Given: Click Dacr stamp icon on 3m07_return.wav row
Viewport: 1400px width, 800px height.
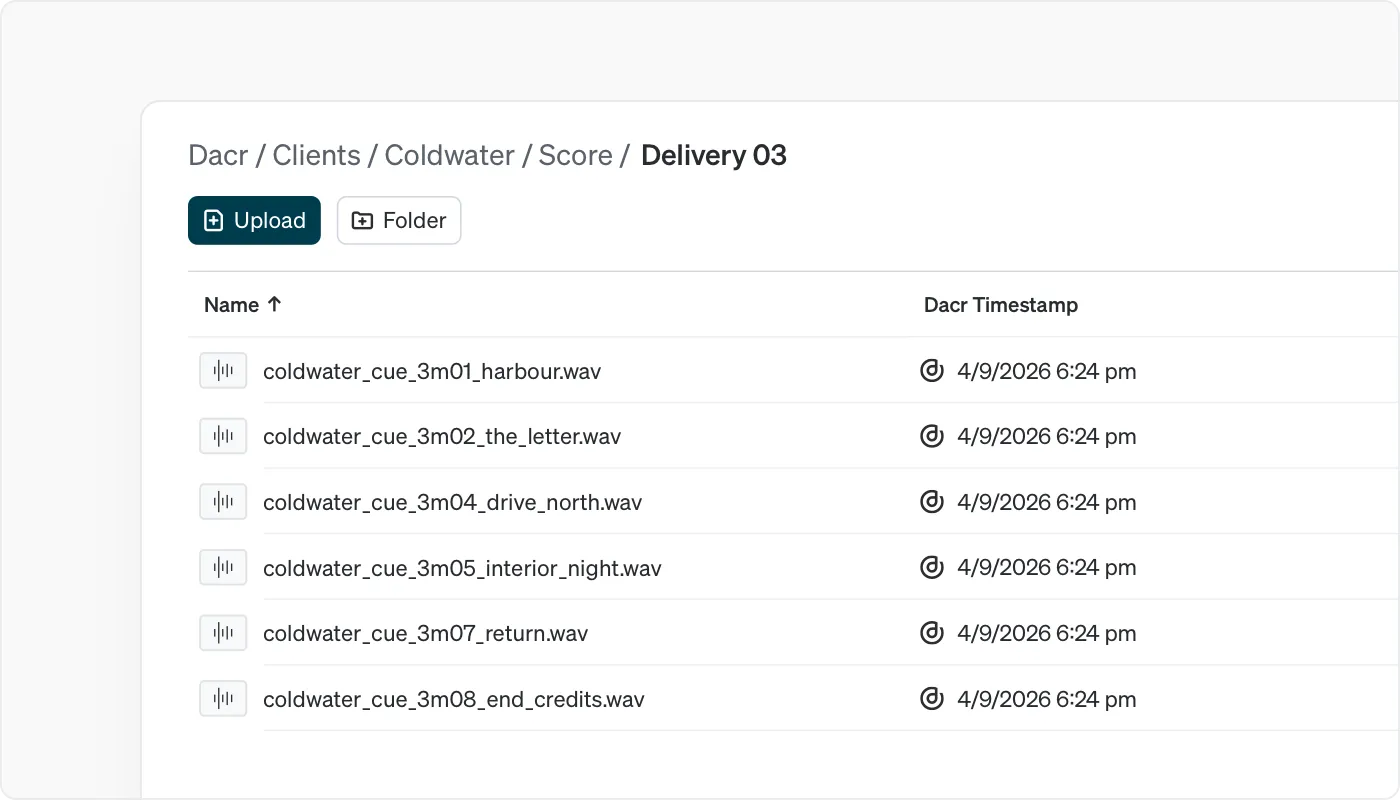Looking at the screenshot, I should click(x=932, y=633).
